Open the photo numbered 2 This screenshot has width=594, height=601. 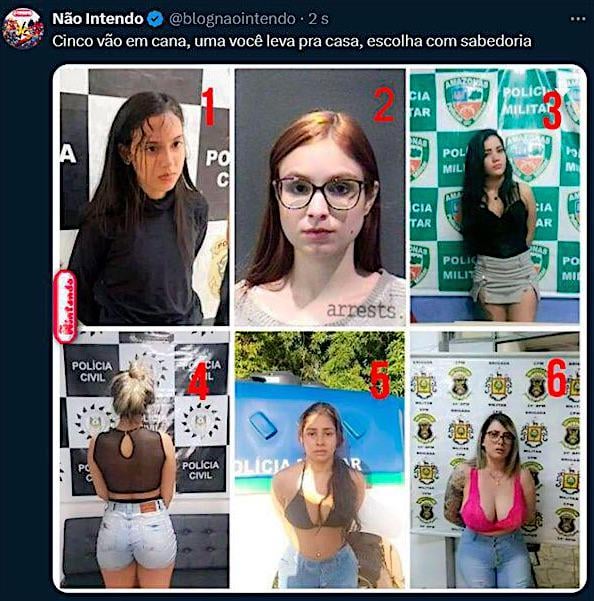[320, 197]
